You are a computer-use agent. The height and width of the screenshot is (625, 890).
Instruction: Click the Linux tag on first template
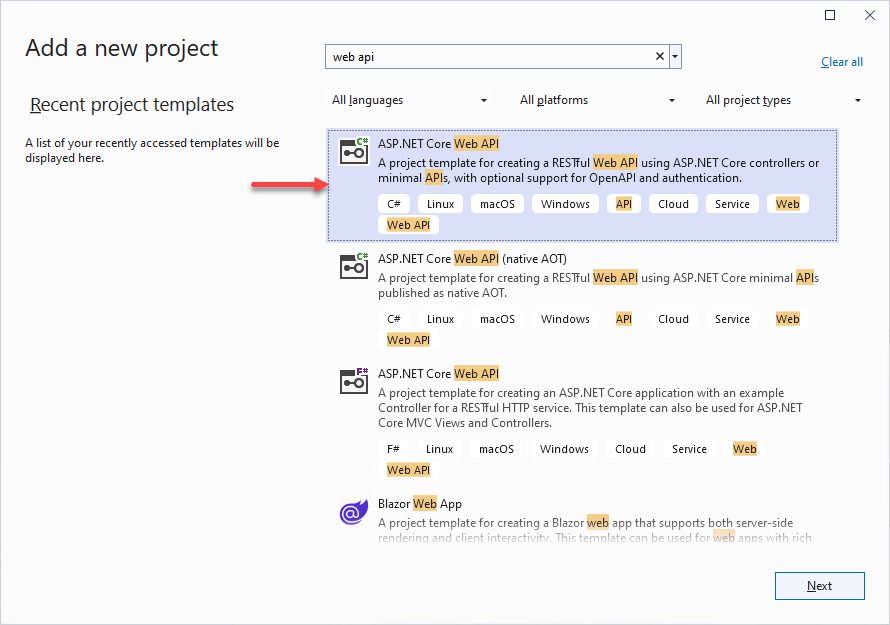pos(440,204)
